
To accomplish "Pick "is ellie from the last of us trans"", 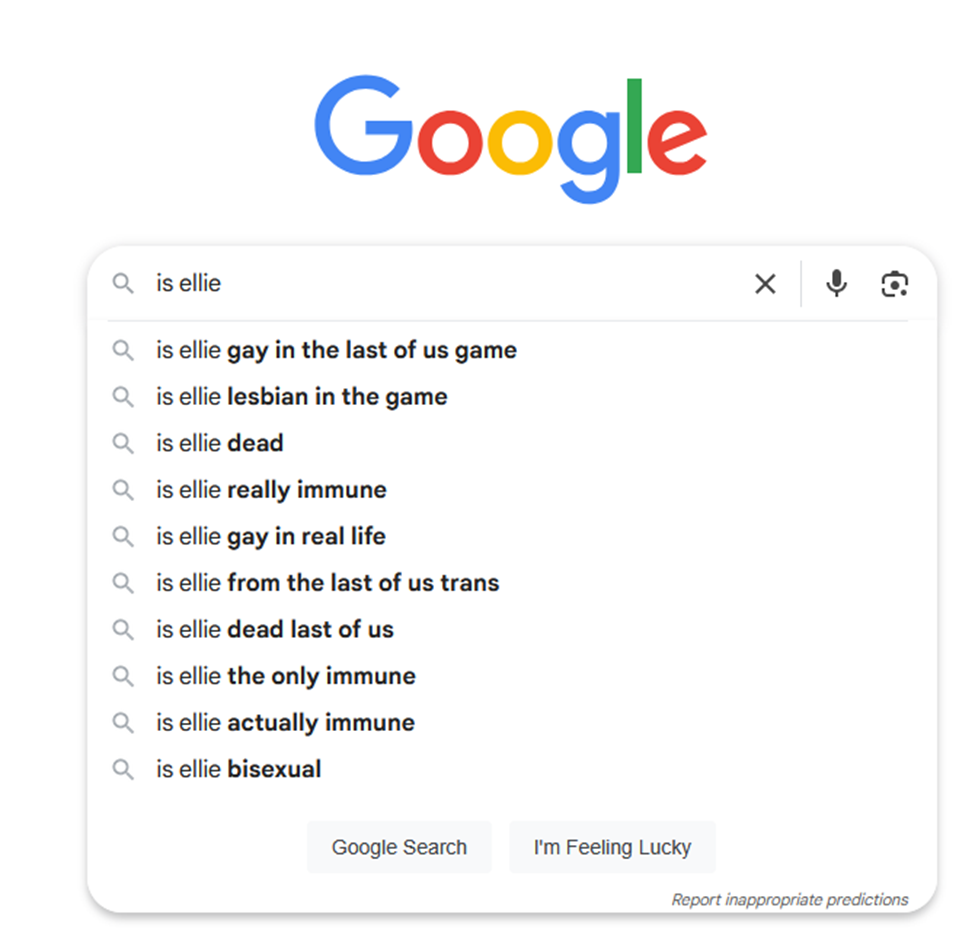I will [x=327, y=583].
